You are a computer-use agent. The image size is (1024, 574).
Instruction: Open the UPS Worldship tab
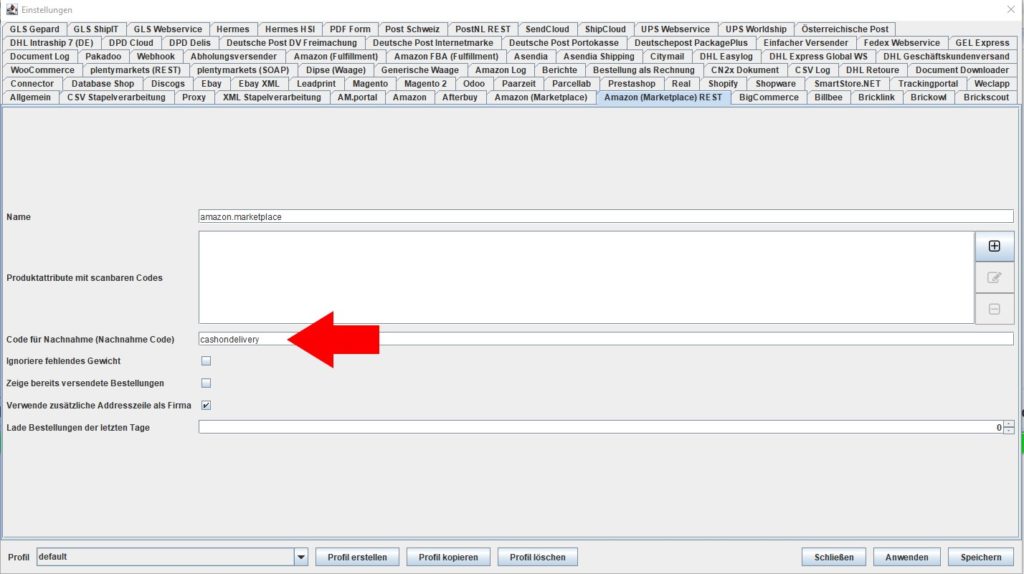tap(756, 29)
